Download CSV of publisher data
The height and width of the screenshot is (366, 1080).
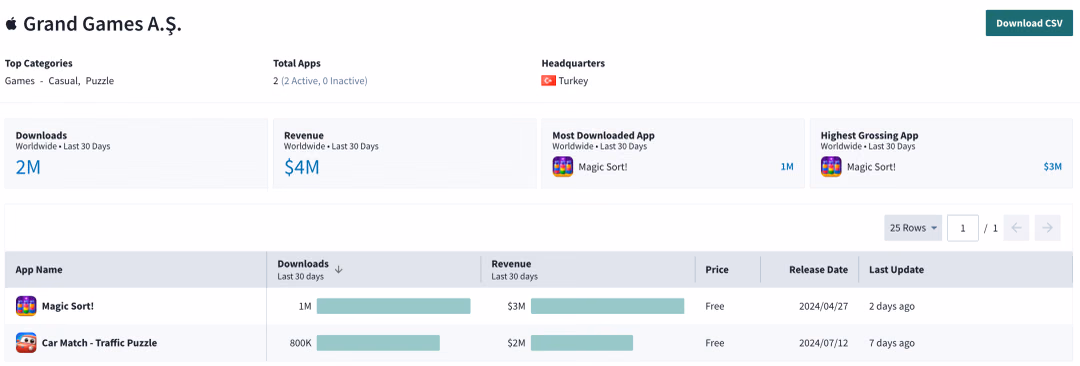(1029, 23)
